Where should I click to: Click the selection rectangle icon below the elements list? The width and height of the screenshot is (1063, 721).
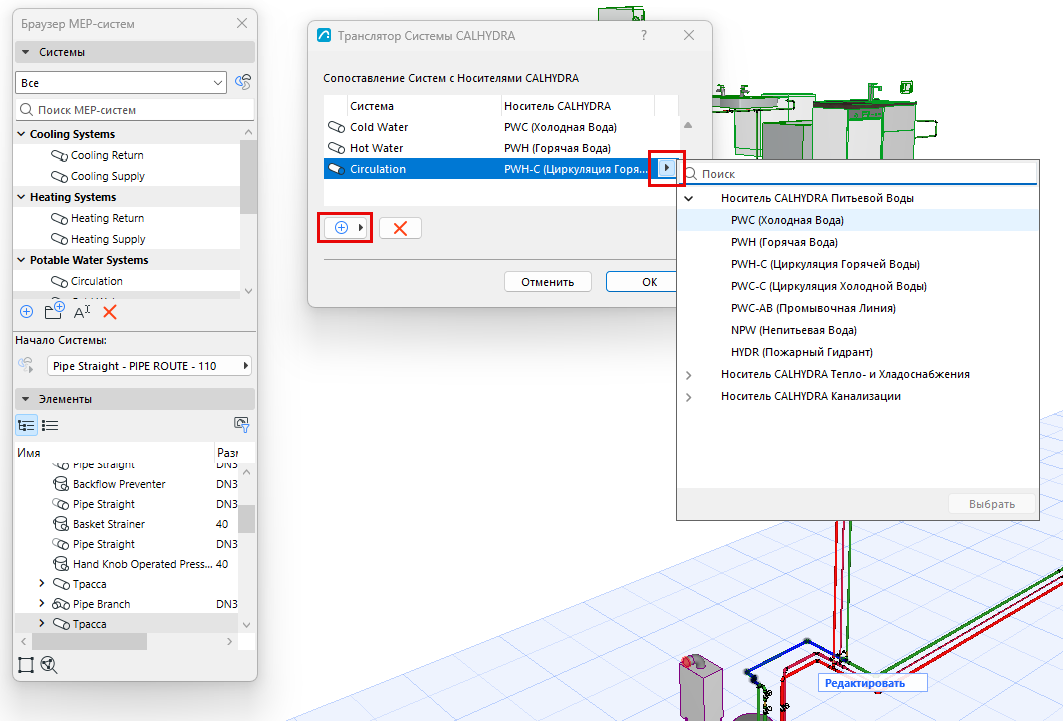(26, 665)
